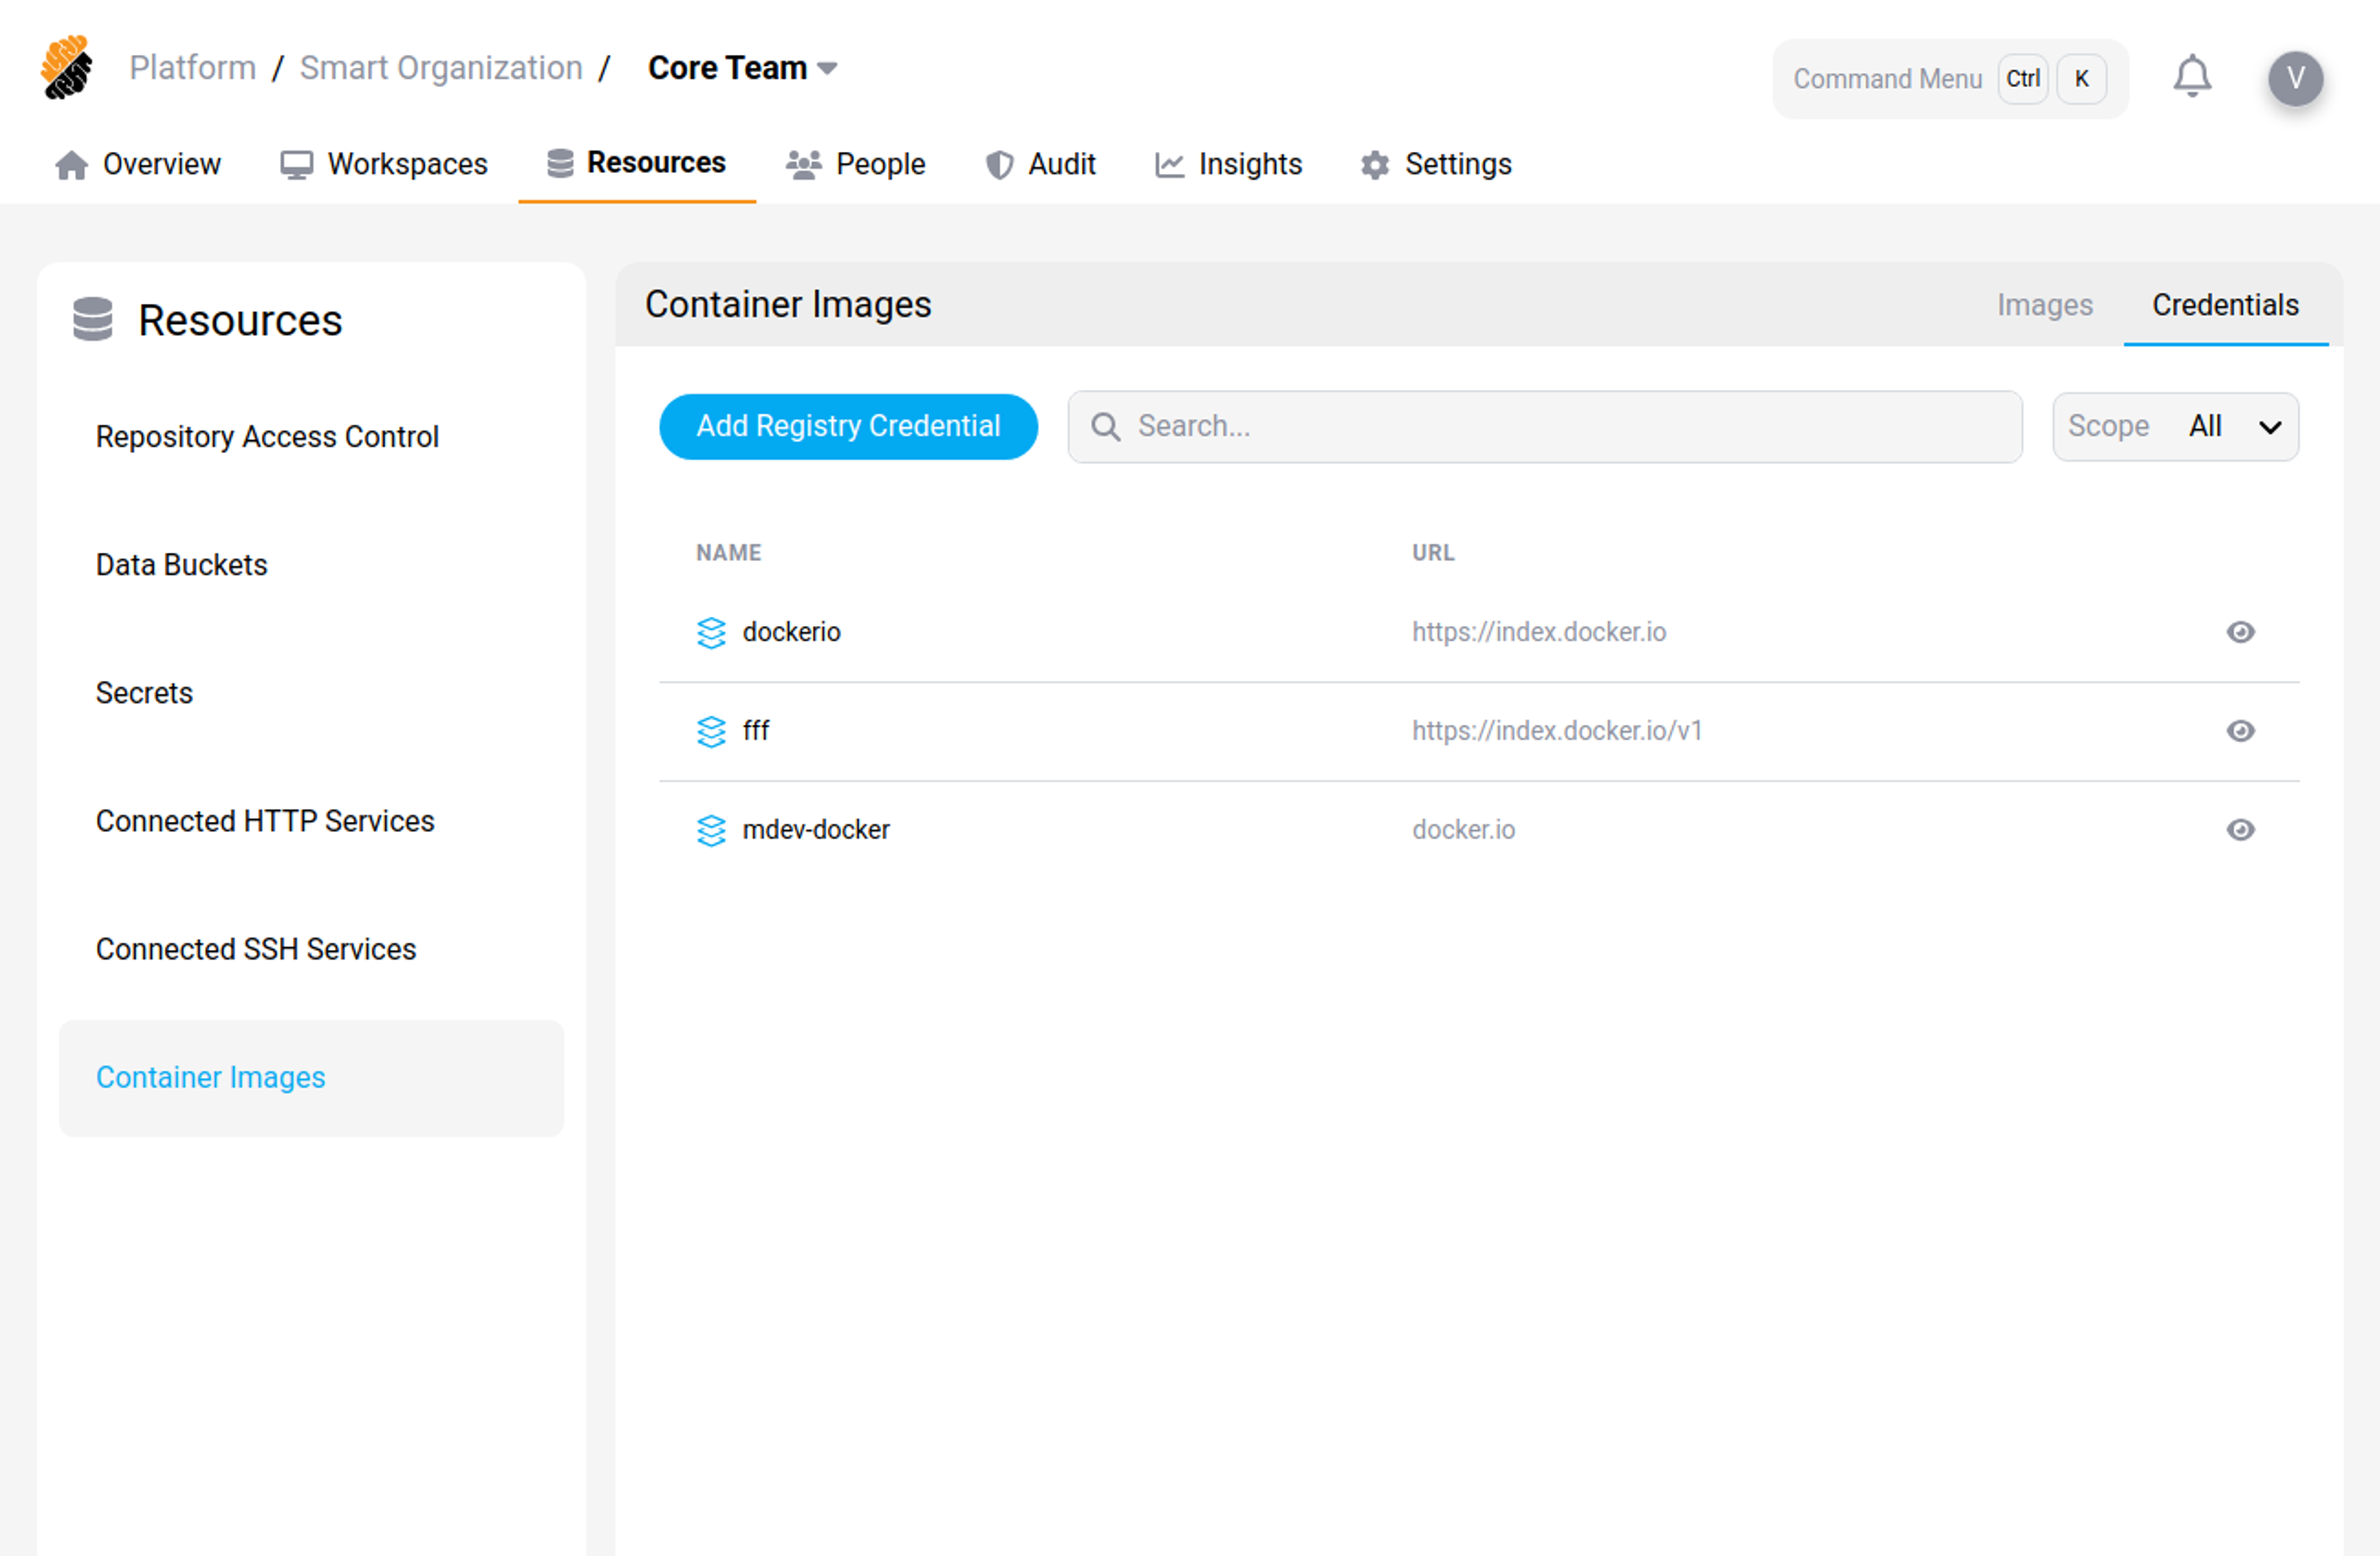Open Smart Organization breadcrumb link
The height and width of the screenshot is (1556, 2380).
point(441,68)
